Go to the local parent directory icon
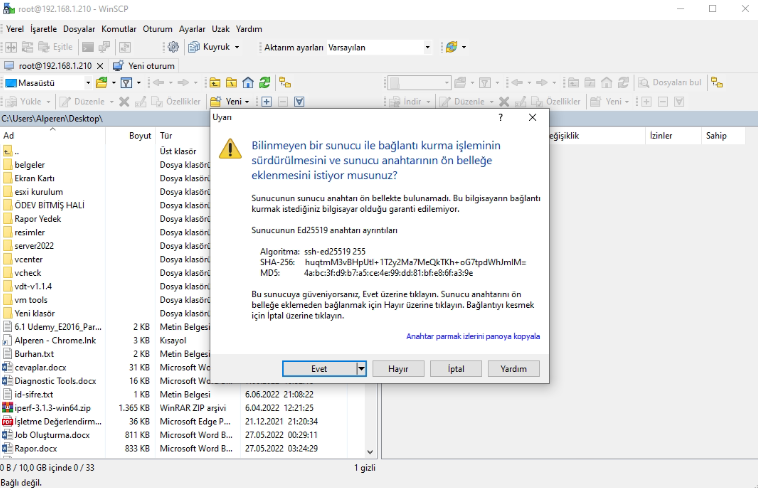This screenshot has height=488, width=758. [x=215, y=83]
